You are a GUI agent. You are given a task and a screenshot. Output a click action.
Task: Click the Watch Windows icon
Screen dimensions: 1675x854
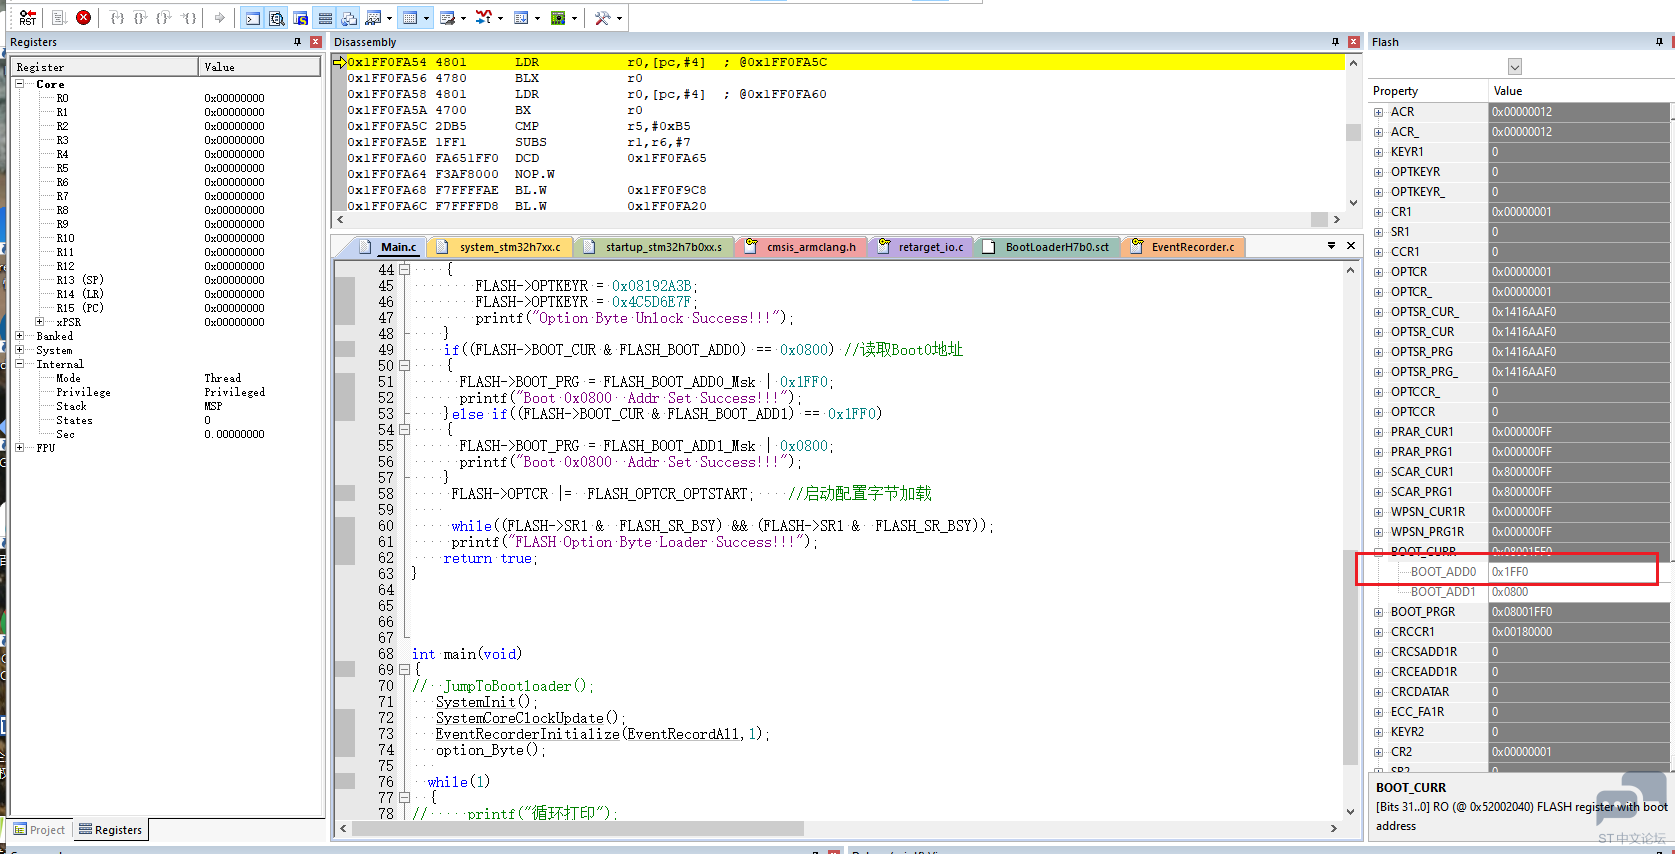point(373,17)
